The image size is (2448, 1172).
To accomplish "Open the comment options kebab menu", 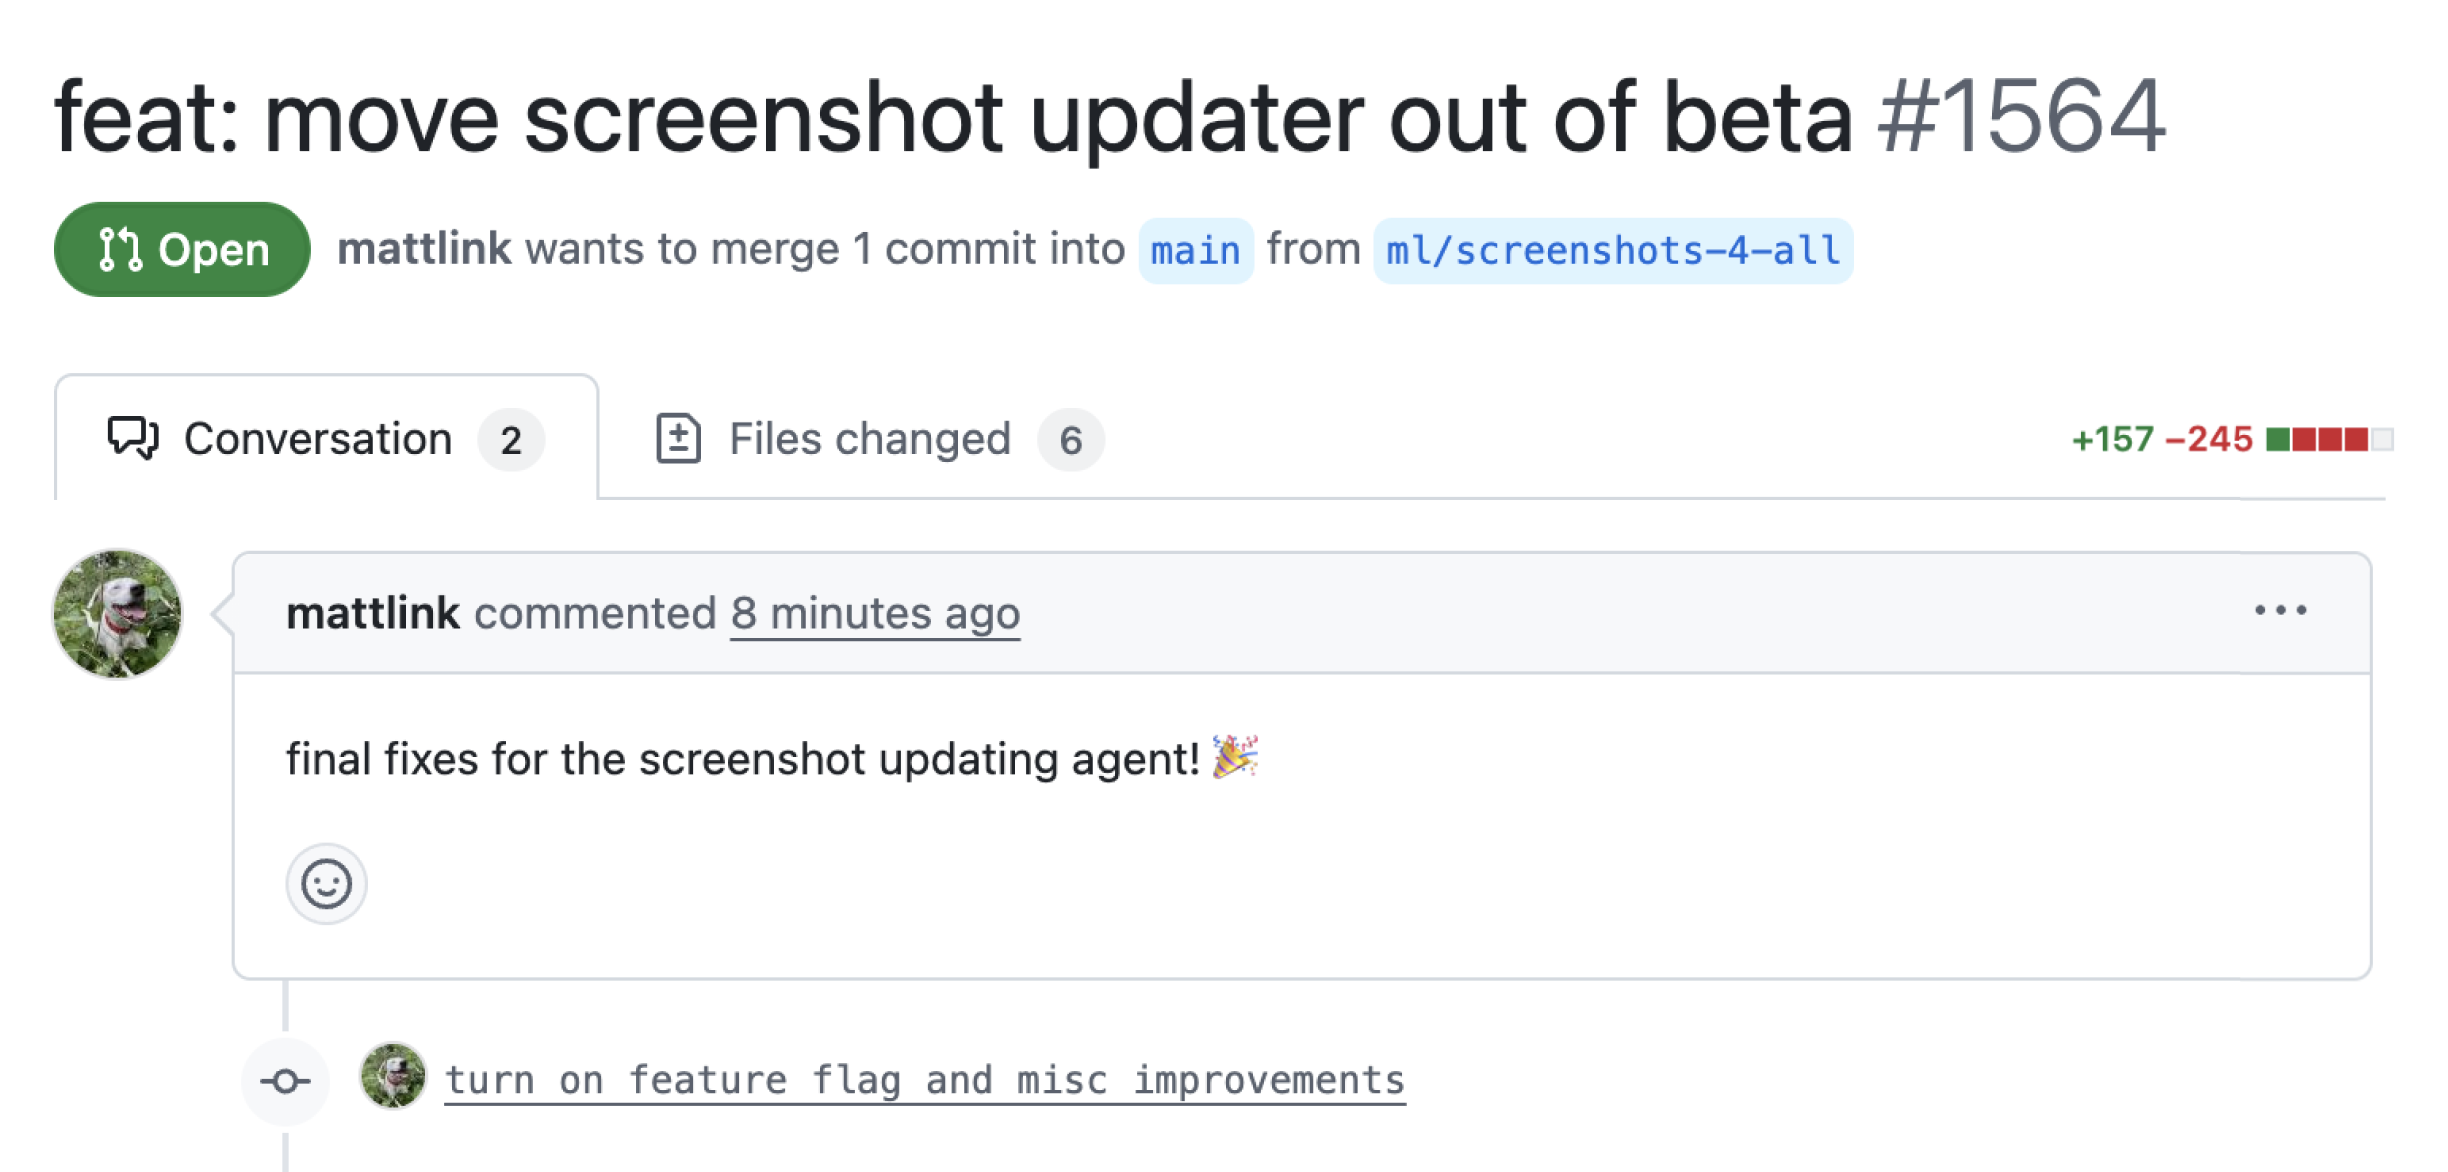I will (2281, 611).
